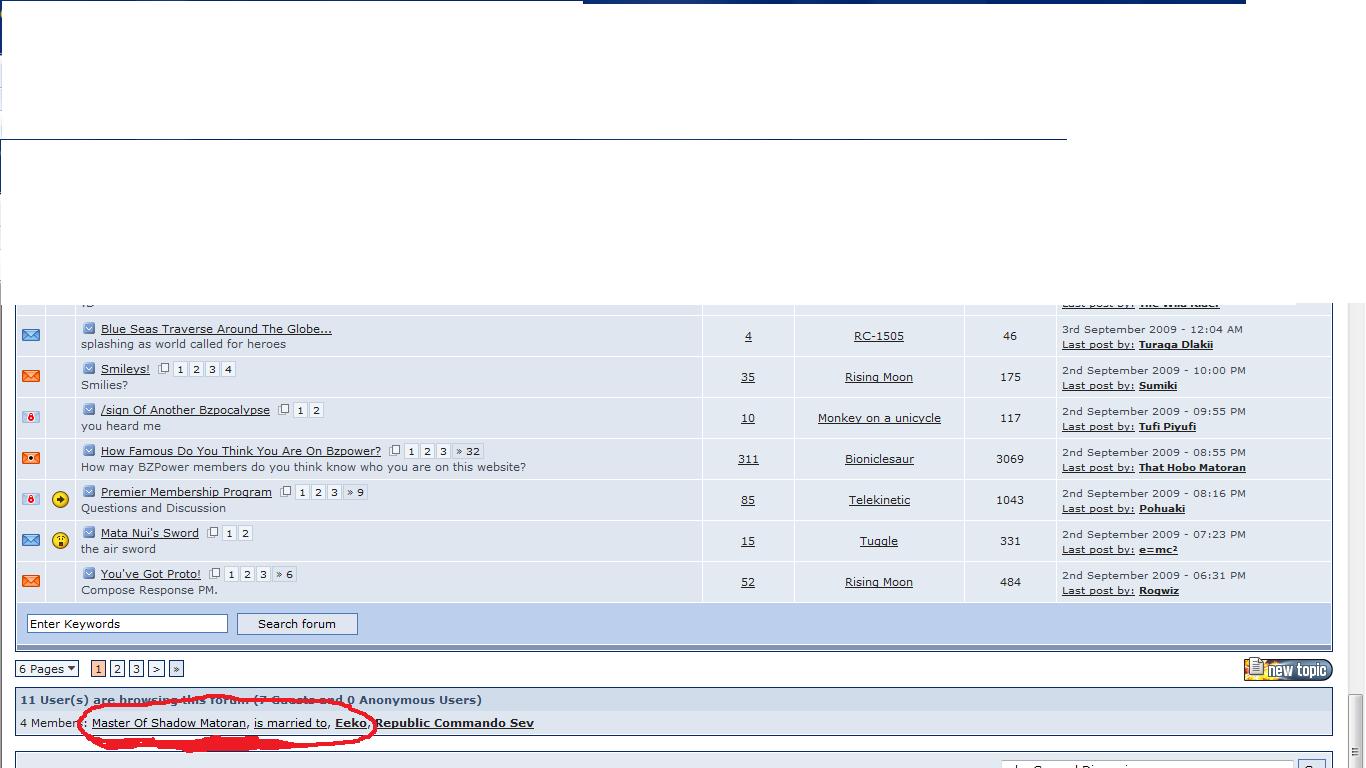Jump to last page 32 of How Famous topic

(x=468, y=452)
